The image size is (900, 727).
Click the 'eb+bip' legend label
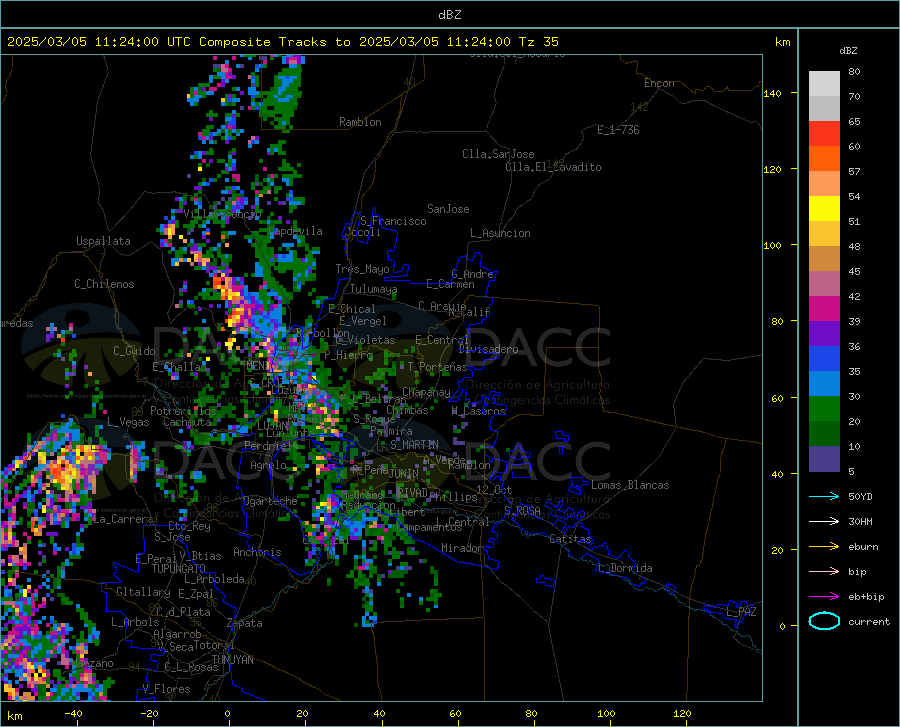pyautogui.click(x=866, y=597)
